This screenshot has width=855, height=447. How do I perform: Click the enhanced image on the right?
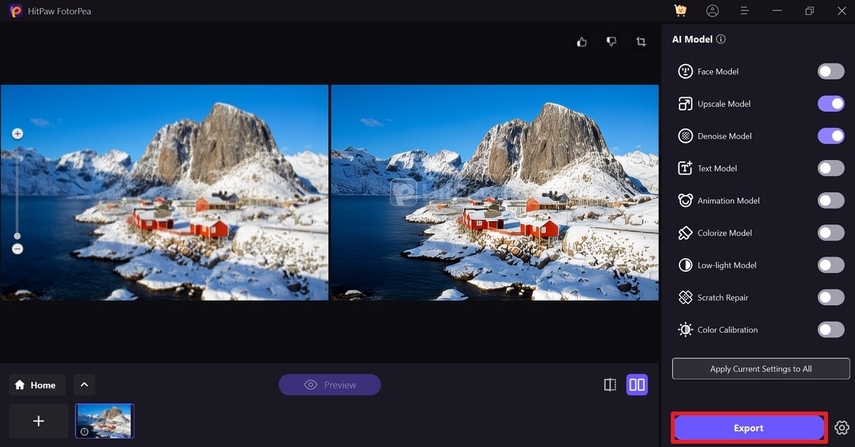pos(495,192)
